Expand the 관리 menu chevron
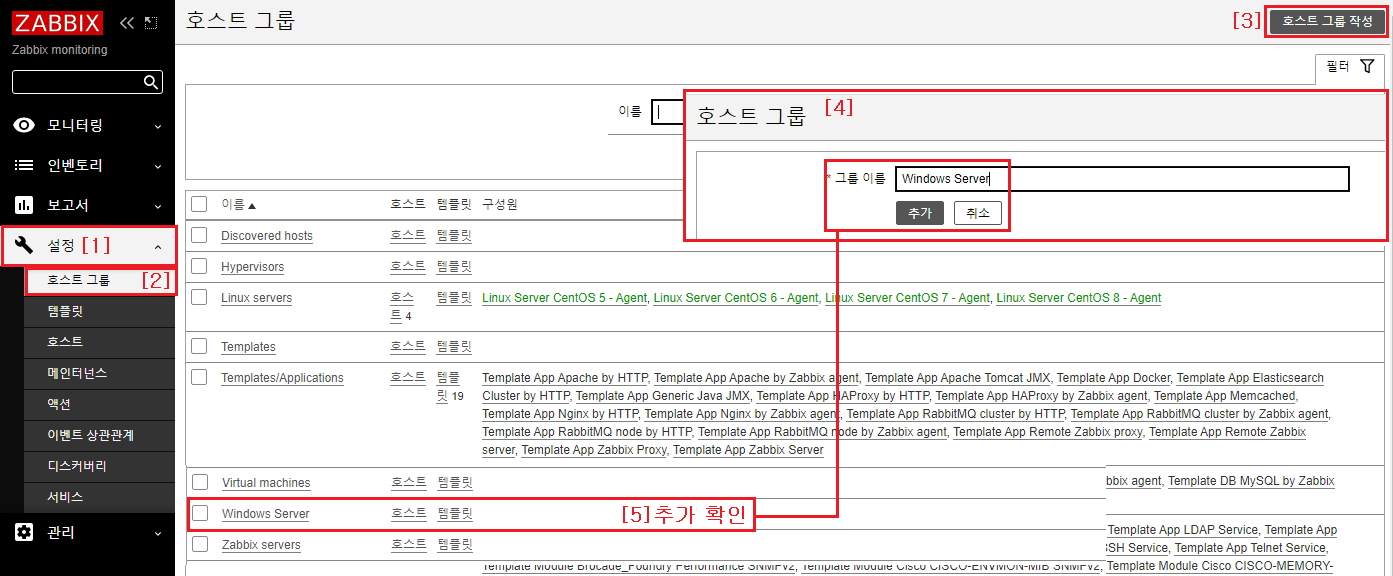 point(158,533)
